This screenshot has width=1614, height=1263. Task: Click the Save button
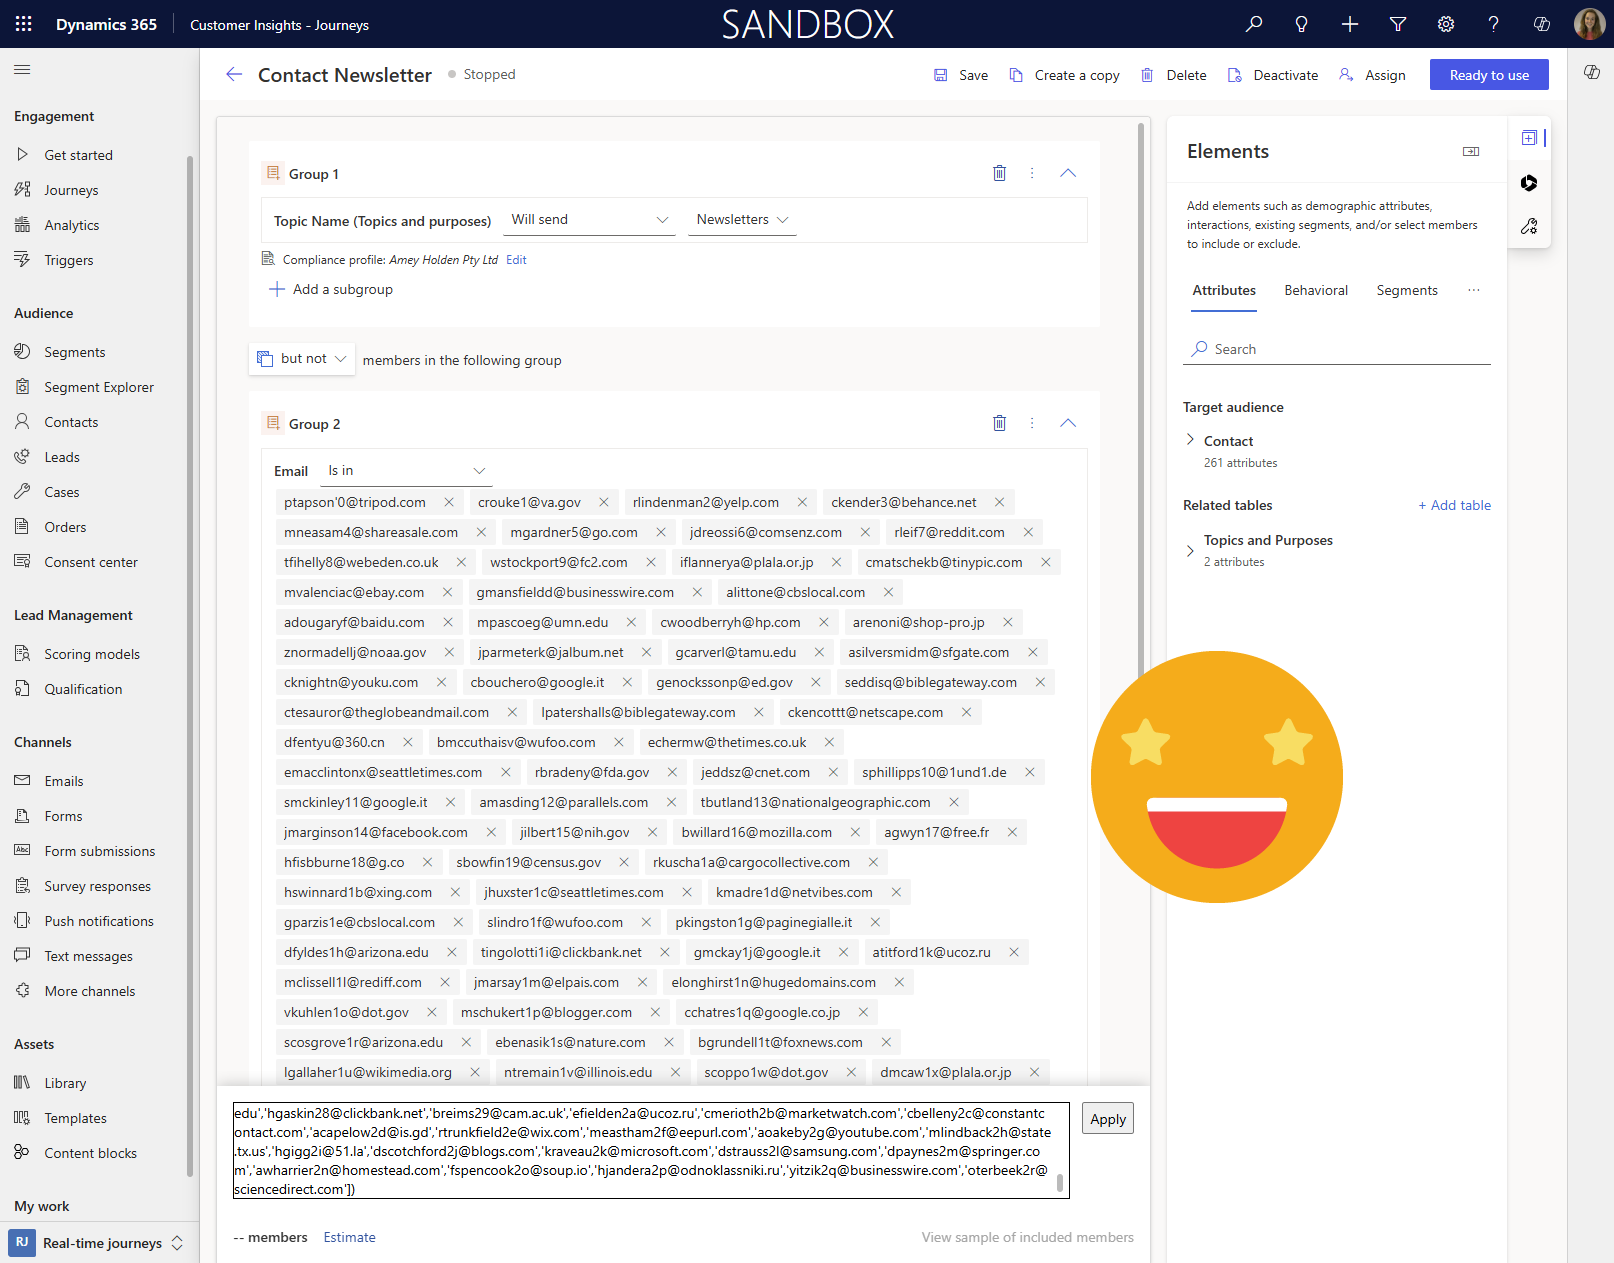tap(961, 75)
